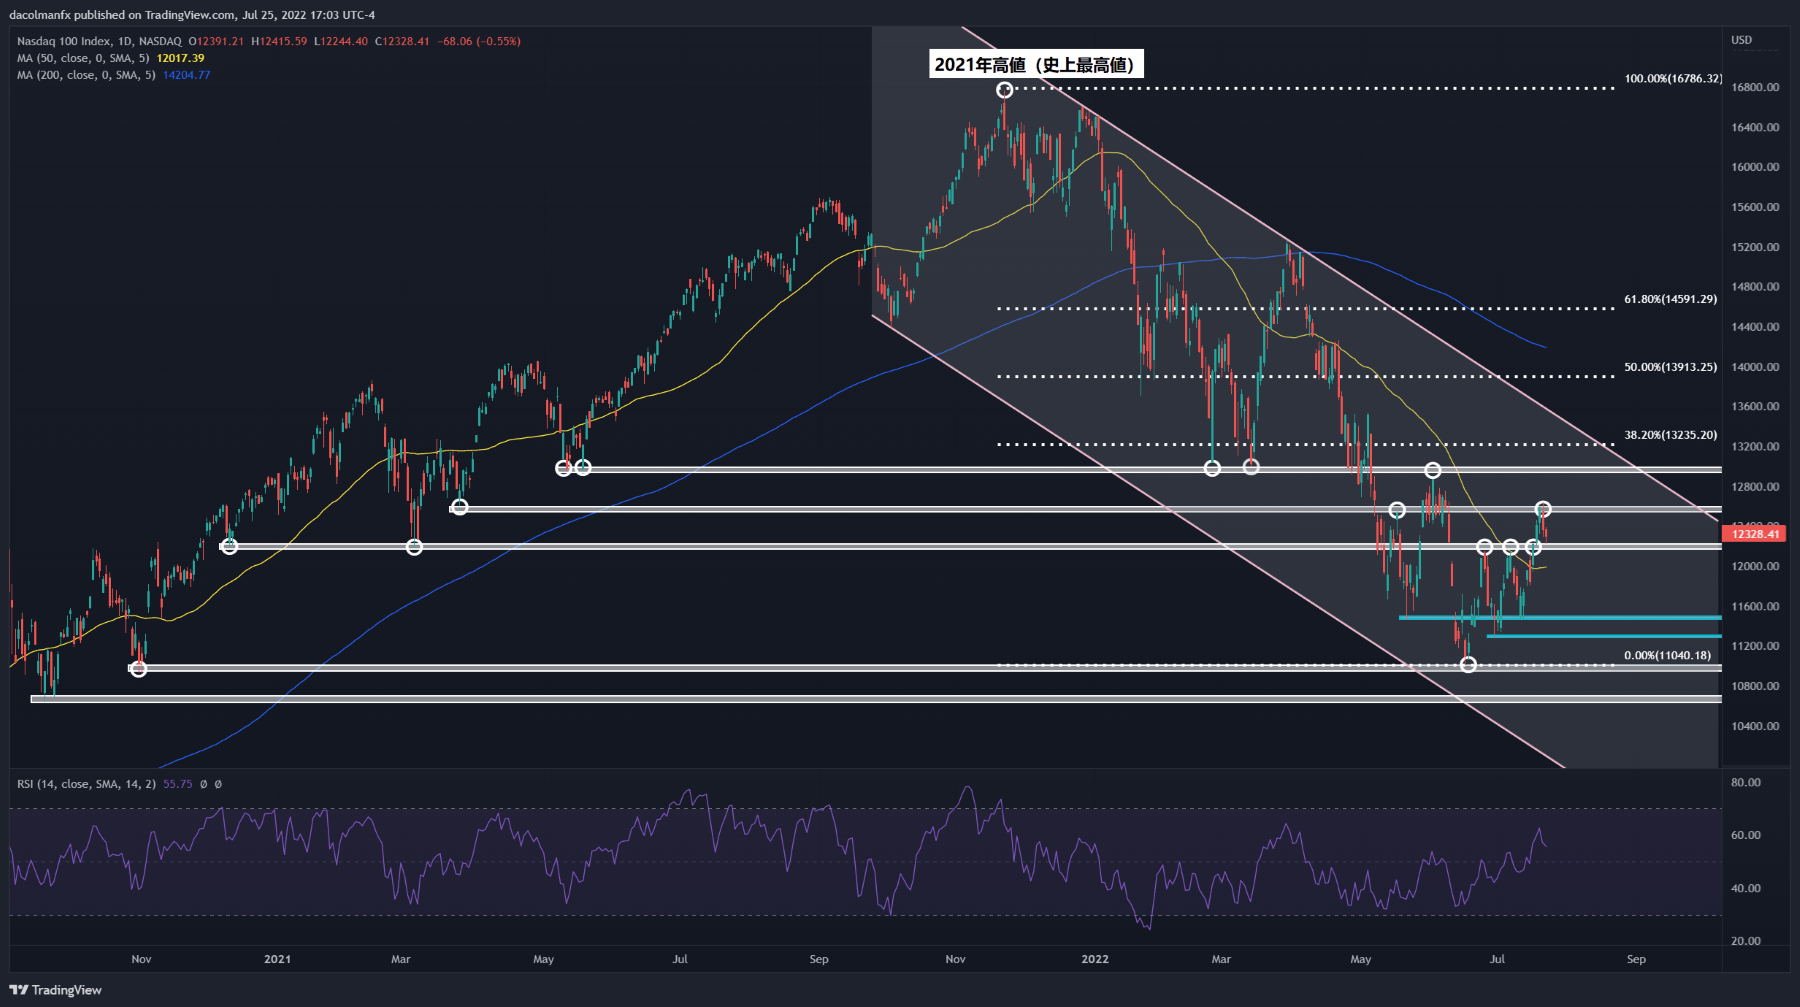Click the red current price tag 12328.41
Screen dimensions: 1800x1007
tap(1756, 534)
